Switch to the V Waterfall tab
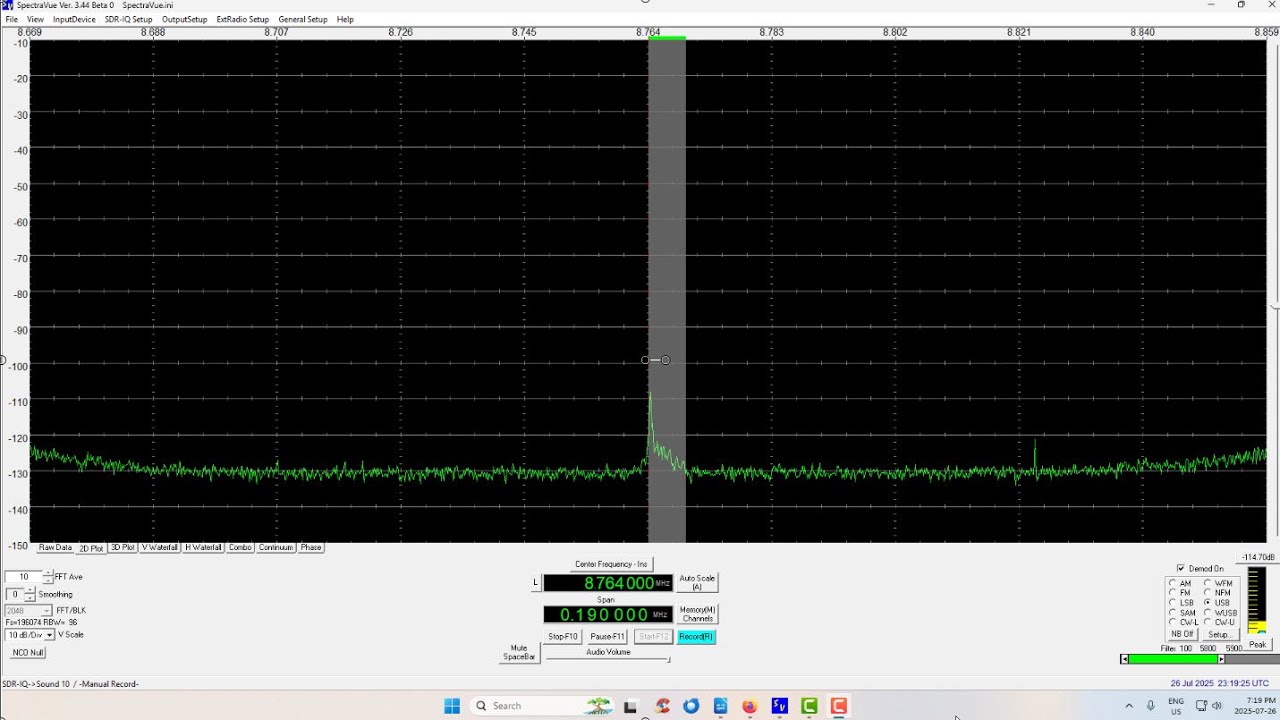Image resolution: width=1280 pixels, height=720 pixels. point(159,548)
